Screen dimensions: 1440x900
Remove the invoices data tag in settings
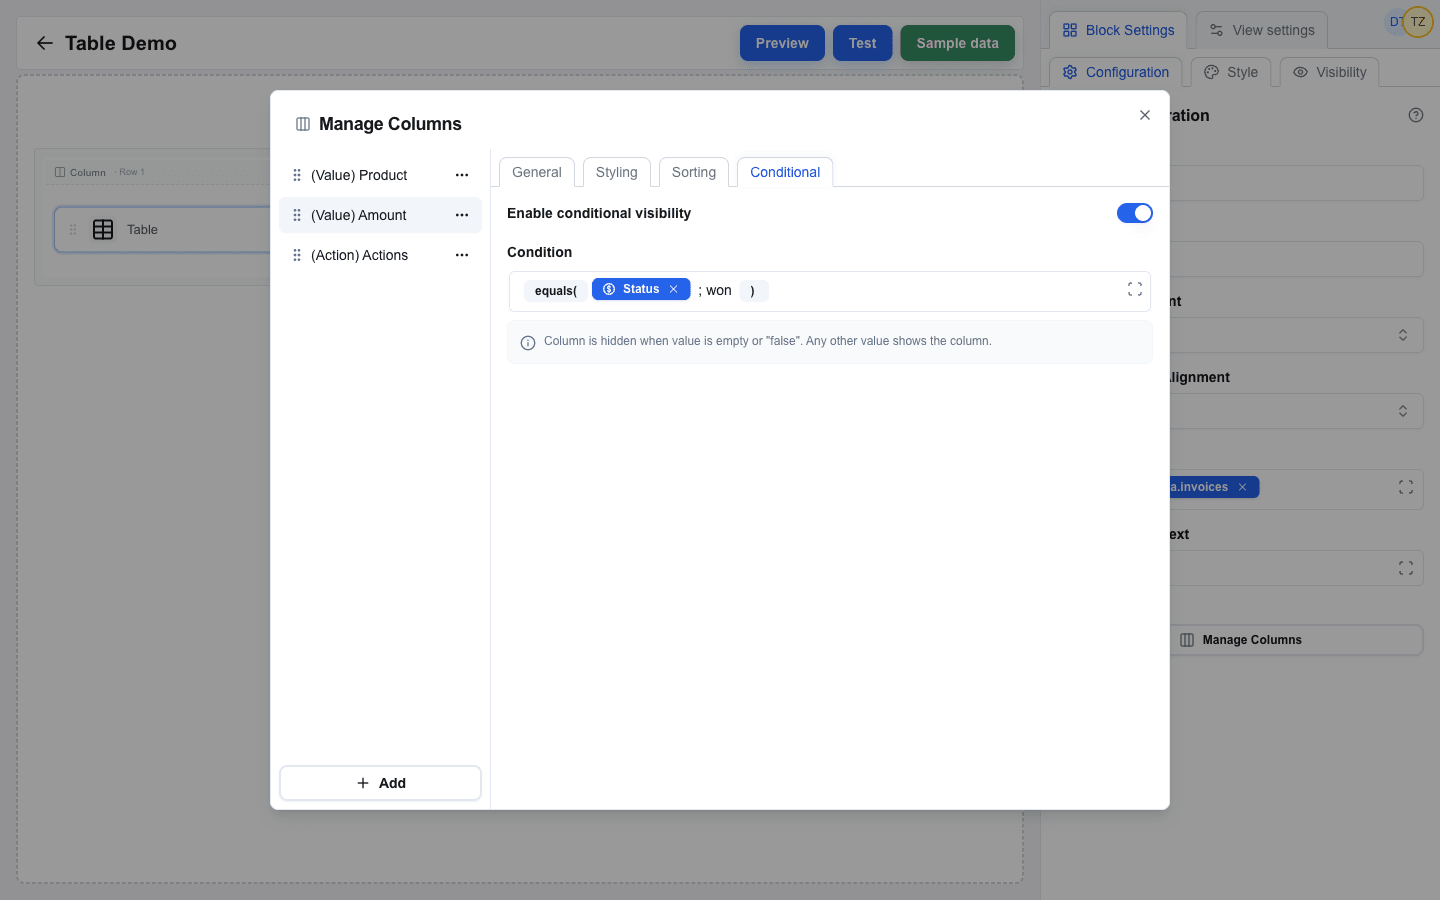coord(1243,487)
